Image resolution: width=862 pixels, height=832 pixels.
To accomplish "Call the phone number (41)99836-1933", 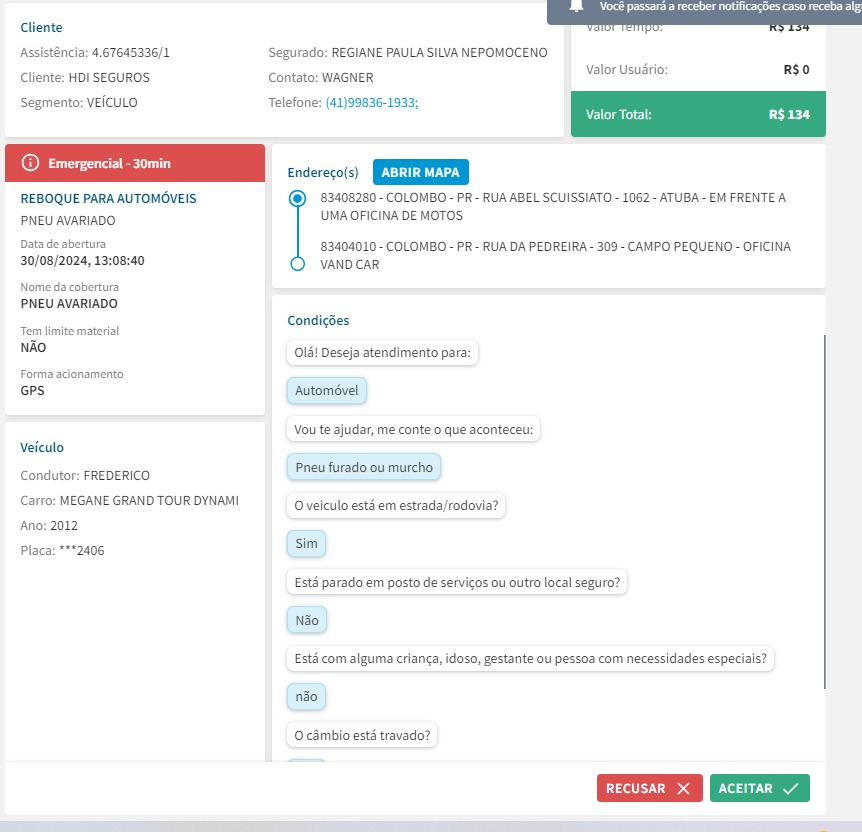I will pos(372,102).
